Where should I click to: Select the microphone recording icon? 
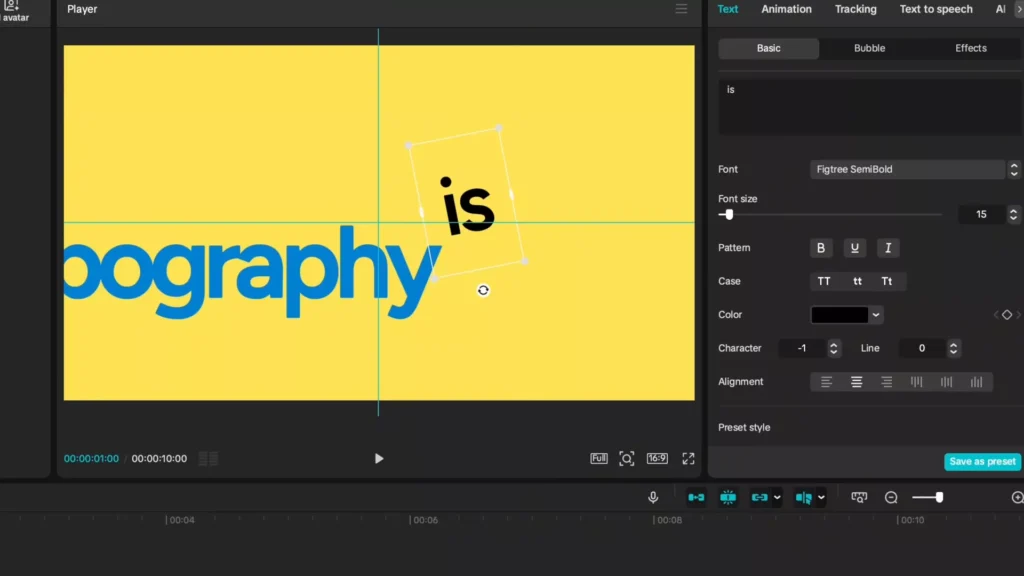(x=653, y=497)
